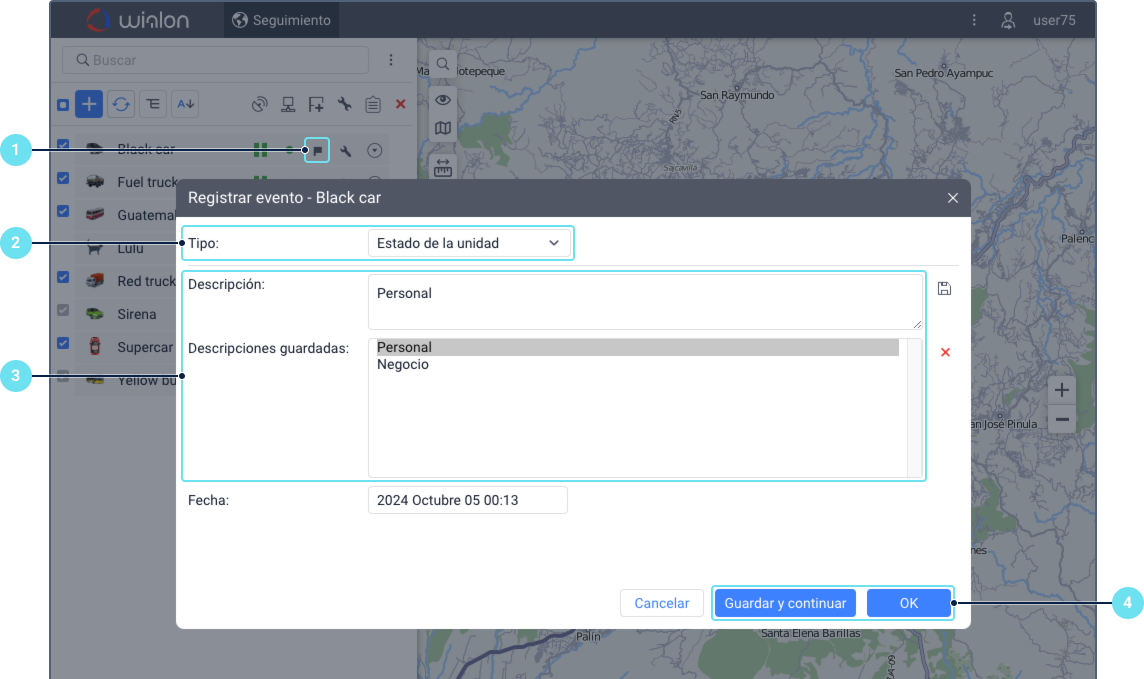Click the eye visibility icon on the map
The width and height of the screenshot is (1144, 679).
pos(443,99)
